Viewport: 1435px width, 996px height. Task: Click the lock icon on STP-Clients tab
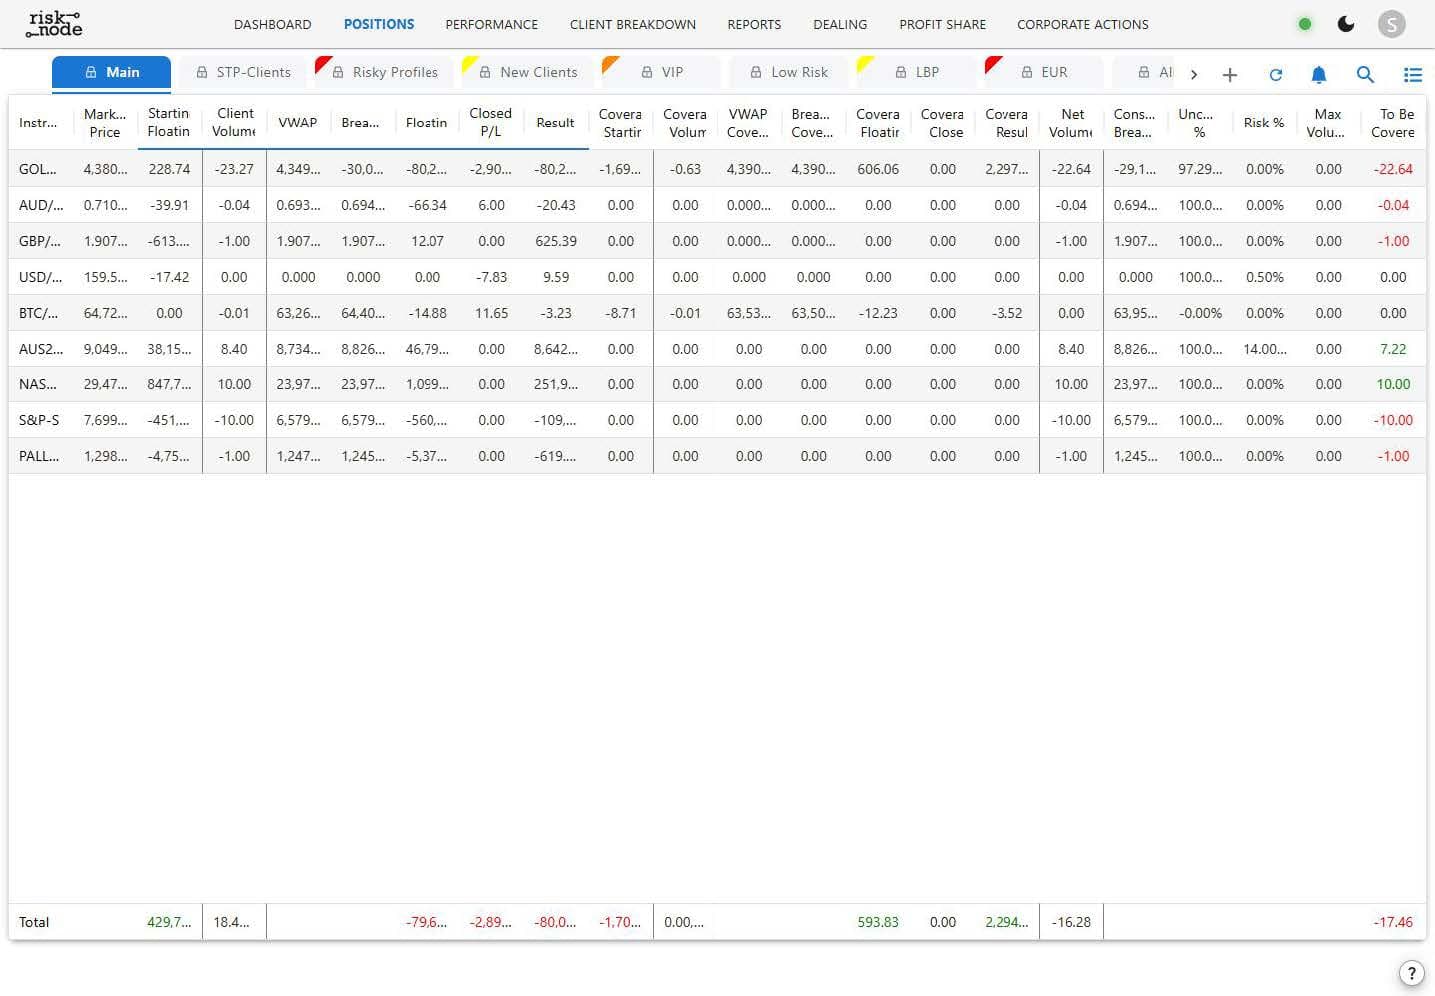click(x=202, y=72)
